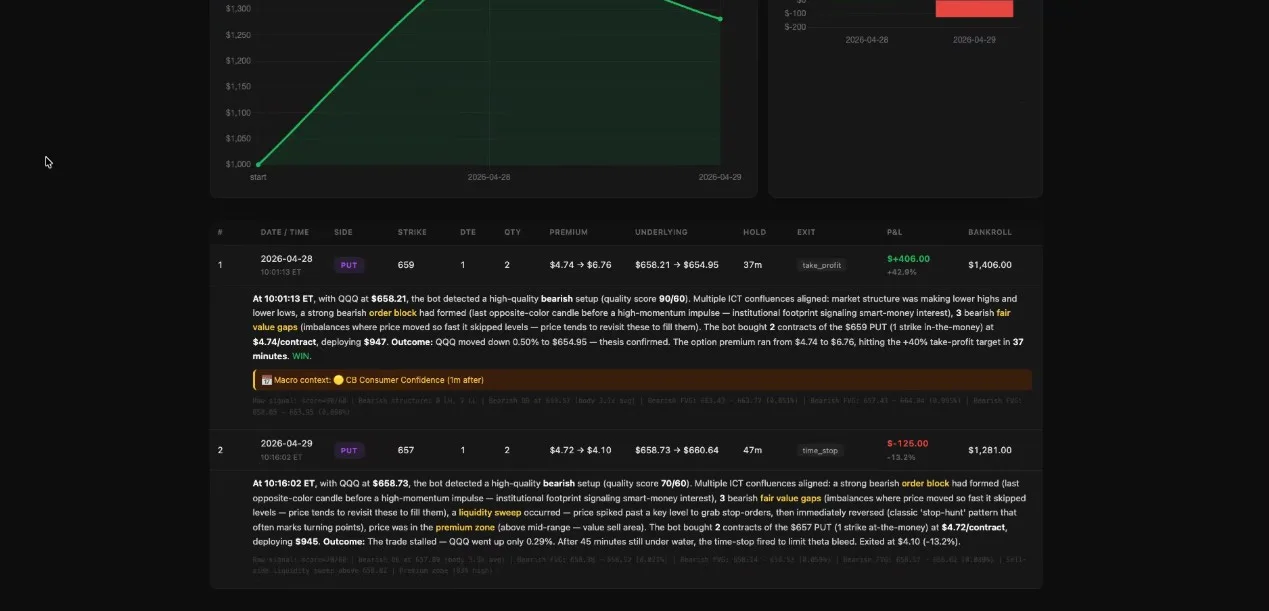Click the green P&L '$+406.00'
Image resolution: width=1269 pixels, height=611 pixels.
pos(908,258)
